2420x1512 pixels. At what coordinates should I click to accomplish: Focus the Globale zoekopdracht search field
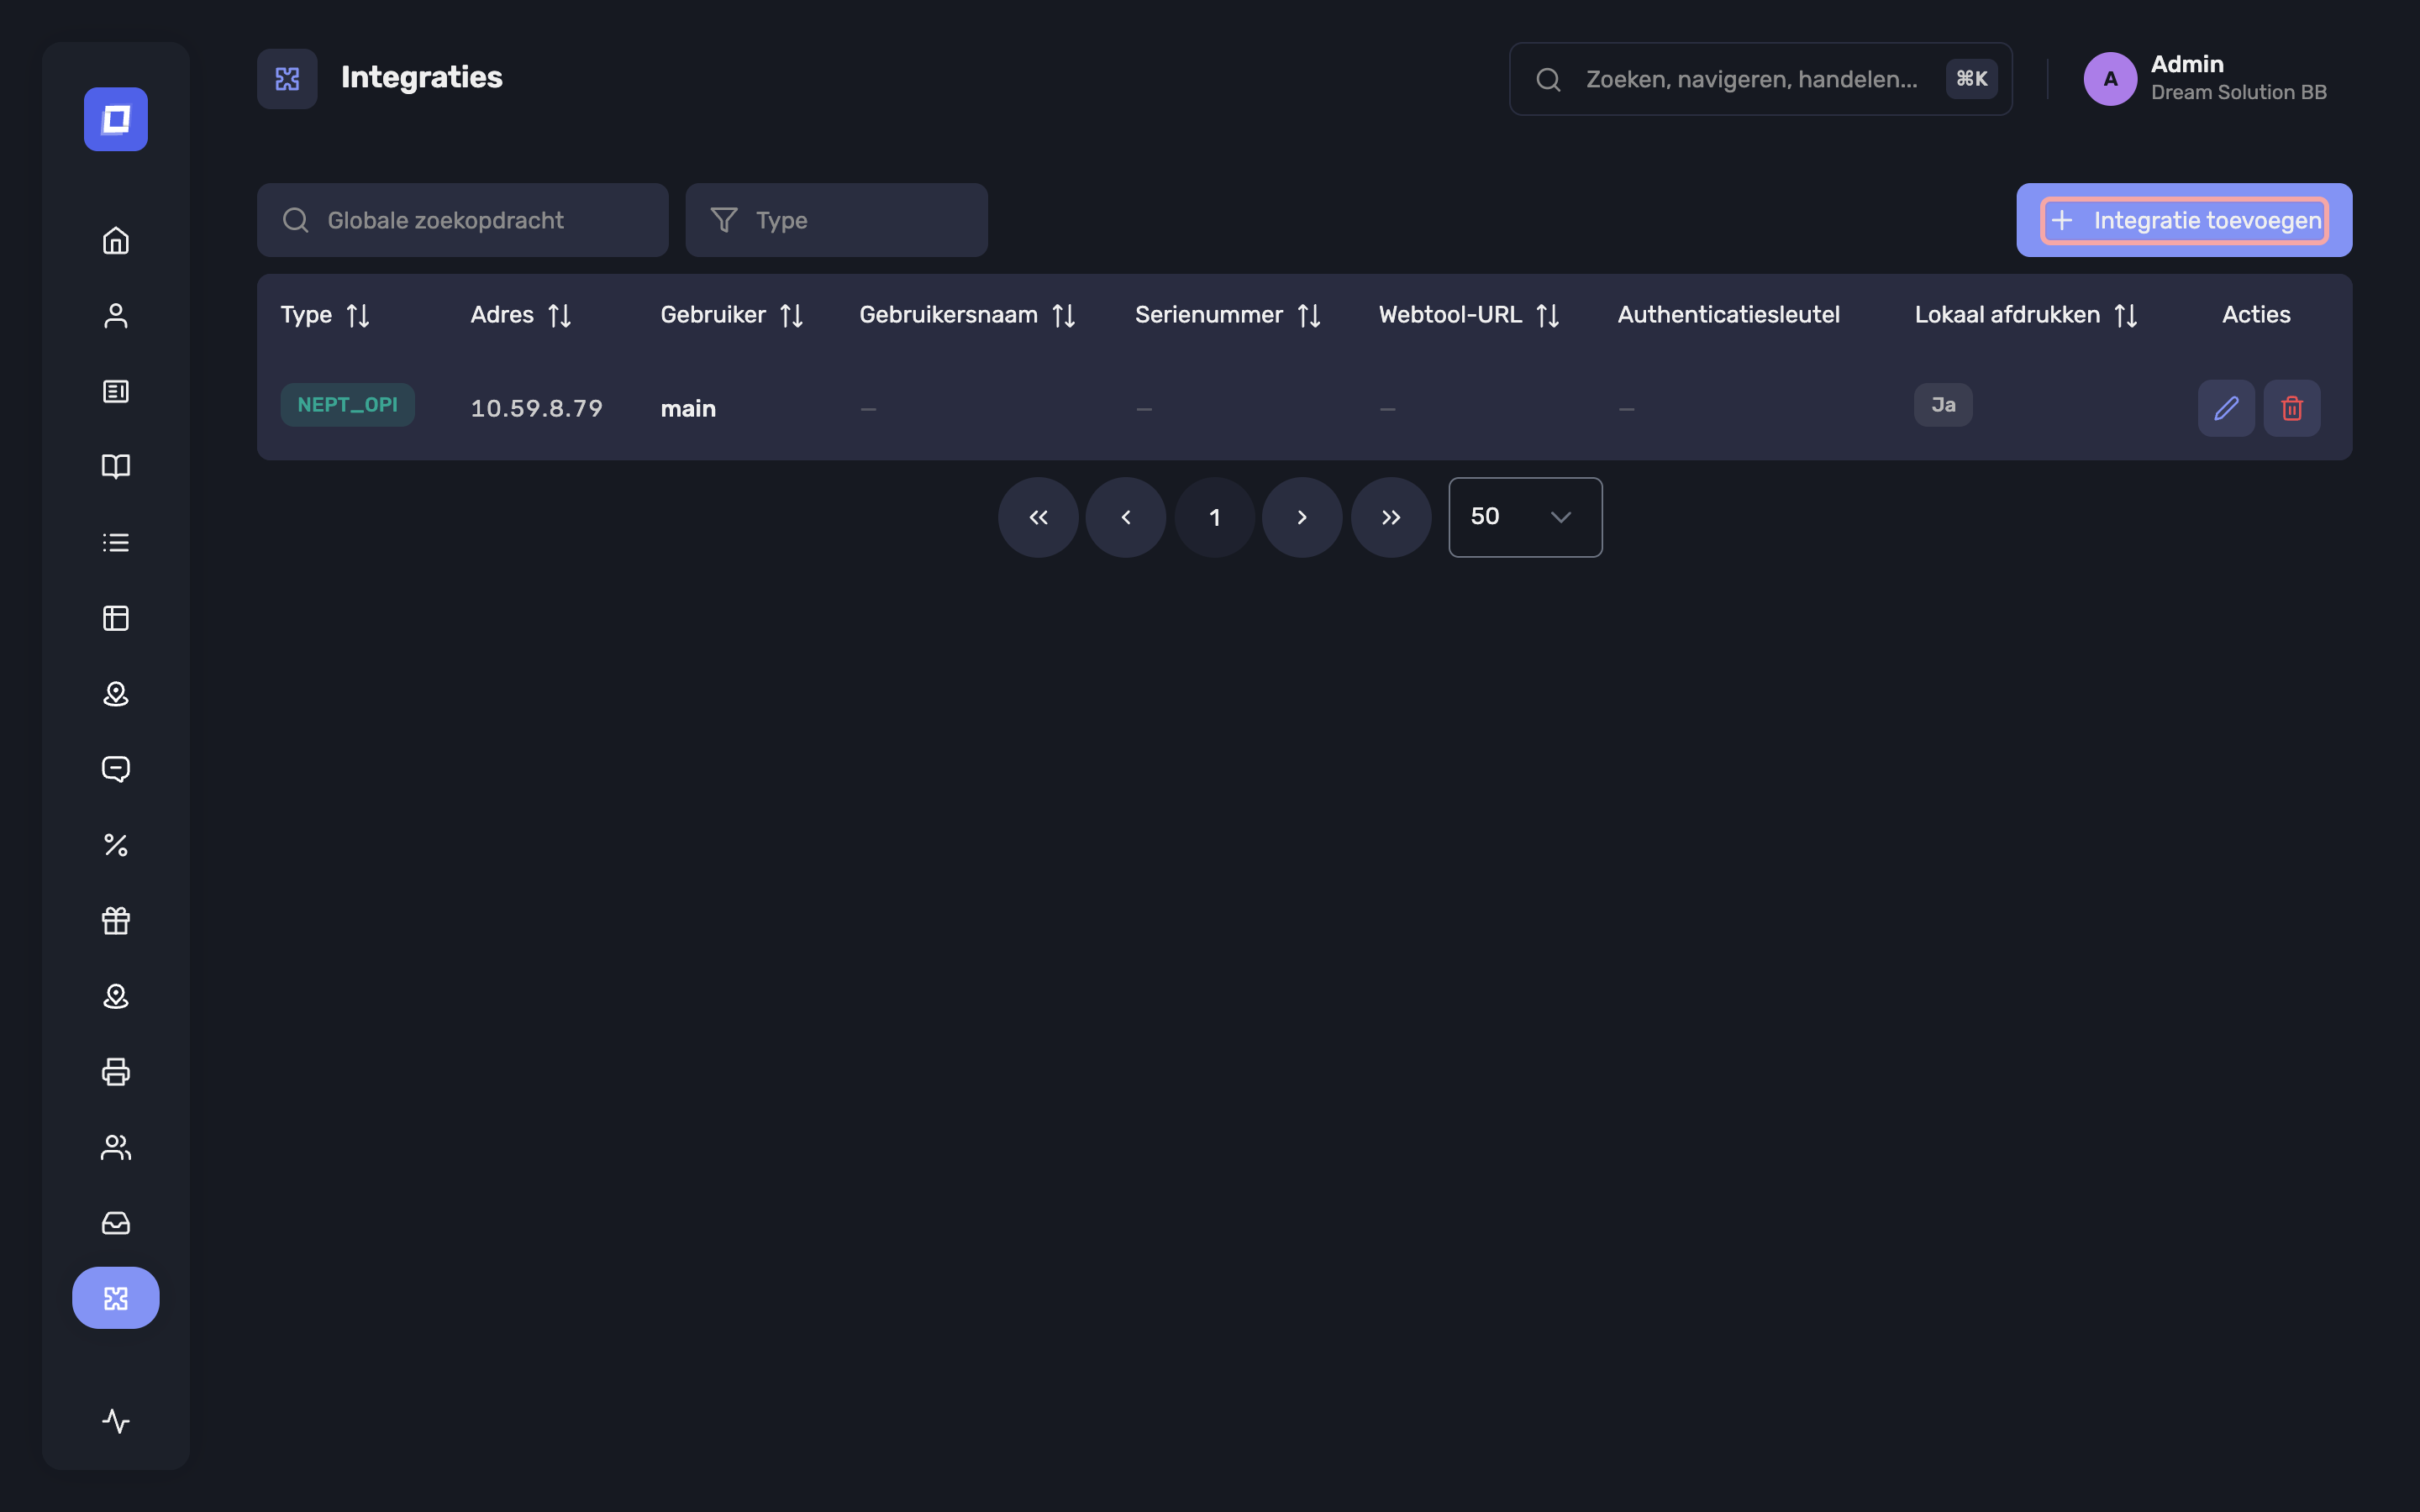[463, 220]
